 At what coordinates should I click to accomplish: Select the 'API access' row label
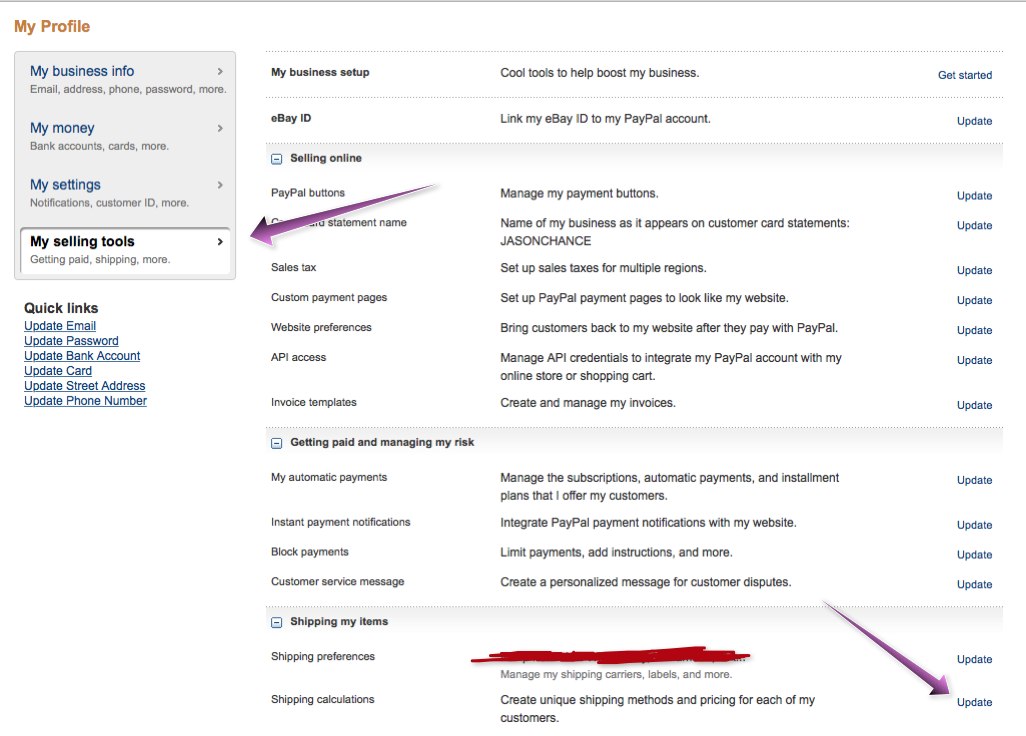point(298,357)
